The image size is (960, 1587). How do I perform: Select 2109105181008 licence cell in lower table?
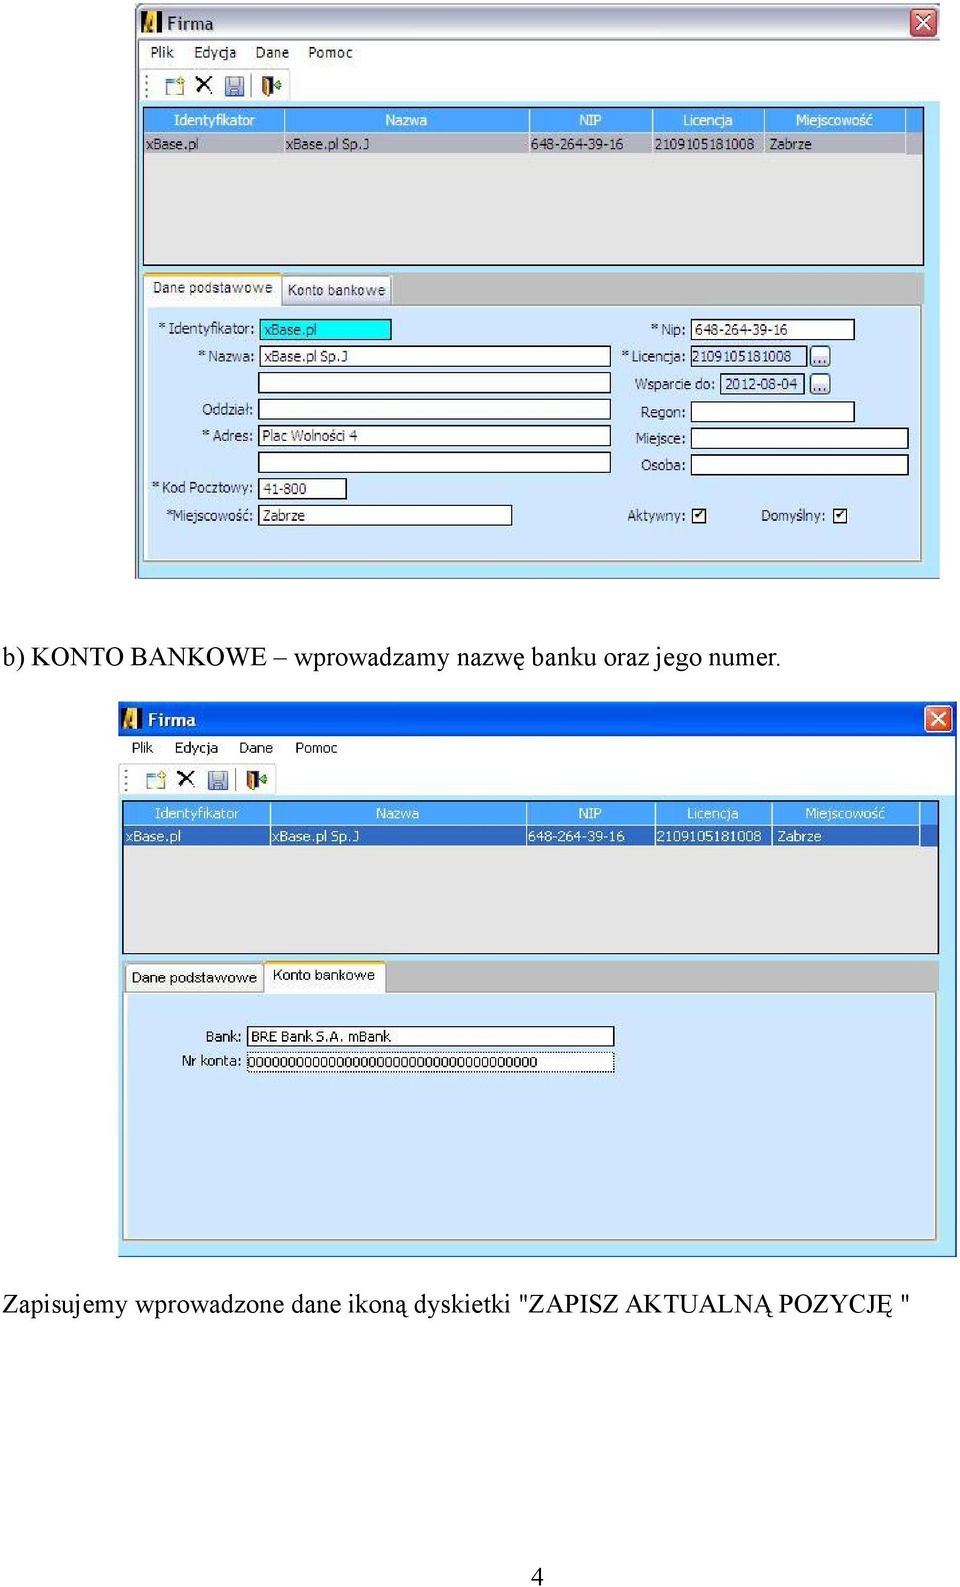tap(714, 836)
